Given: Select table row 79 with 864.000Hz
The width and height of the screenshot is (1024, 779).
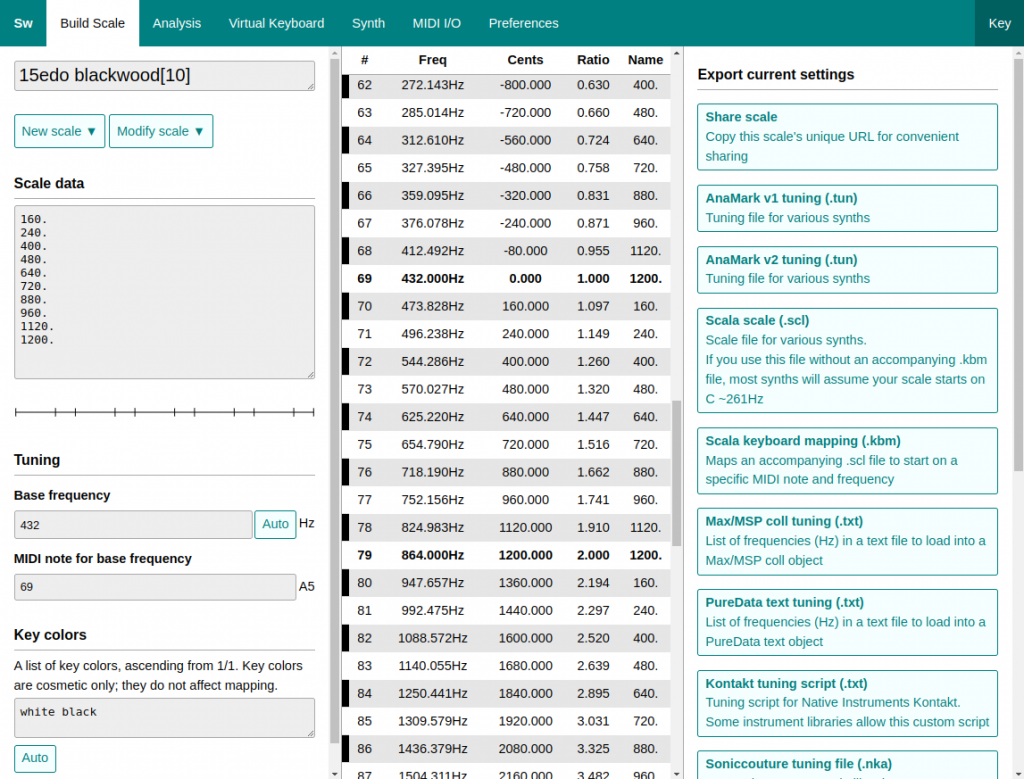Looking at the screenshot, I should [x=506, y=556].
